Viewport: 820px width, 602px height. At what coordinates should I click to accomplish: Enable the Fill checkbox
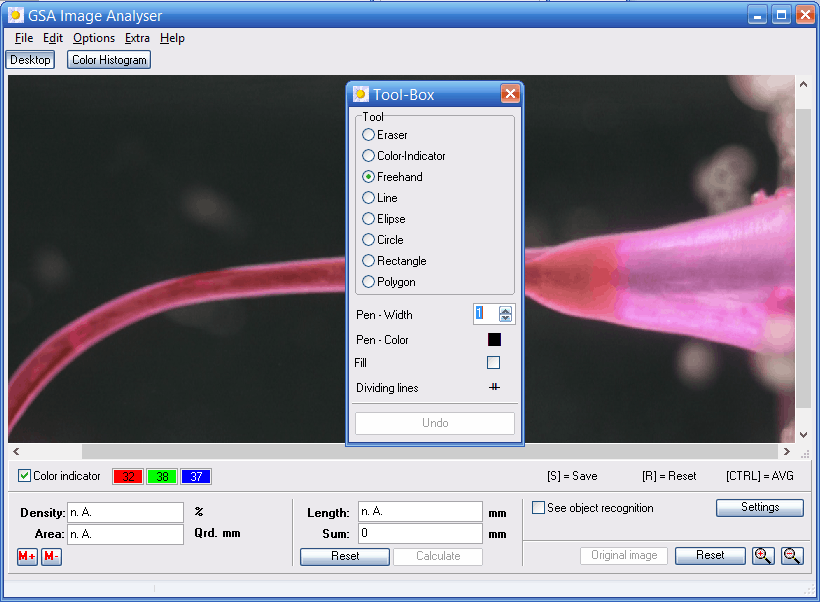tap(493, 362)
